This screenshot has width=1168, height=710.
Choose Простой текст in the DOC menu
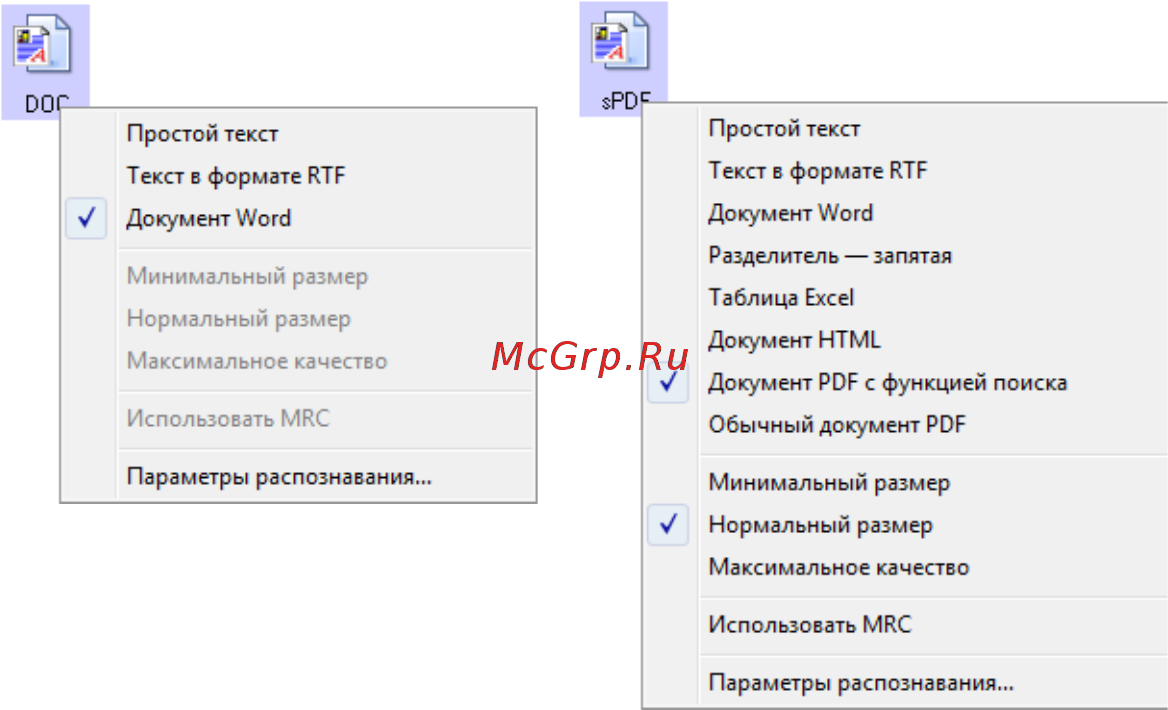click(x=298, y=134)
